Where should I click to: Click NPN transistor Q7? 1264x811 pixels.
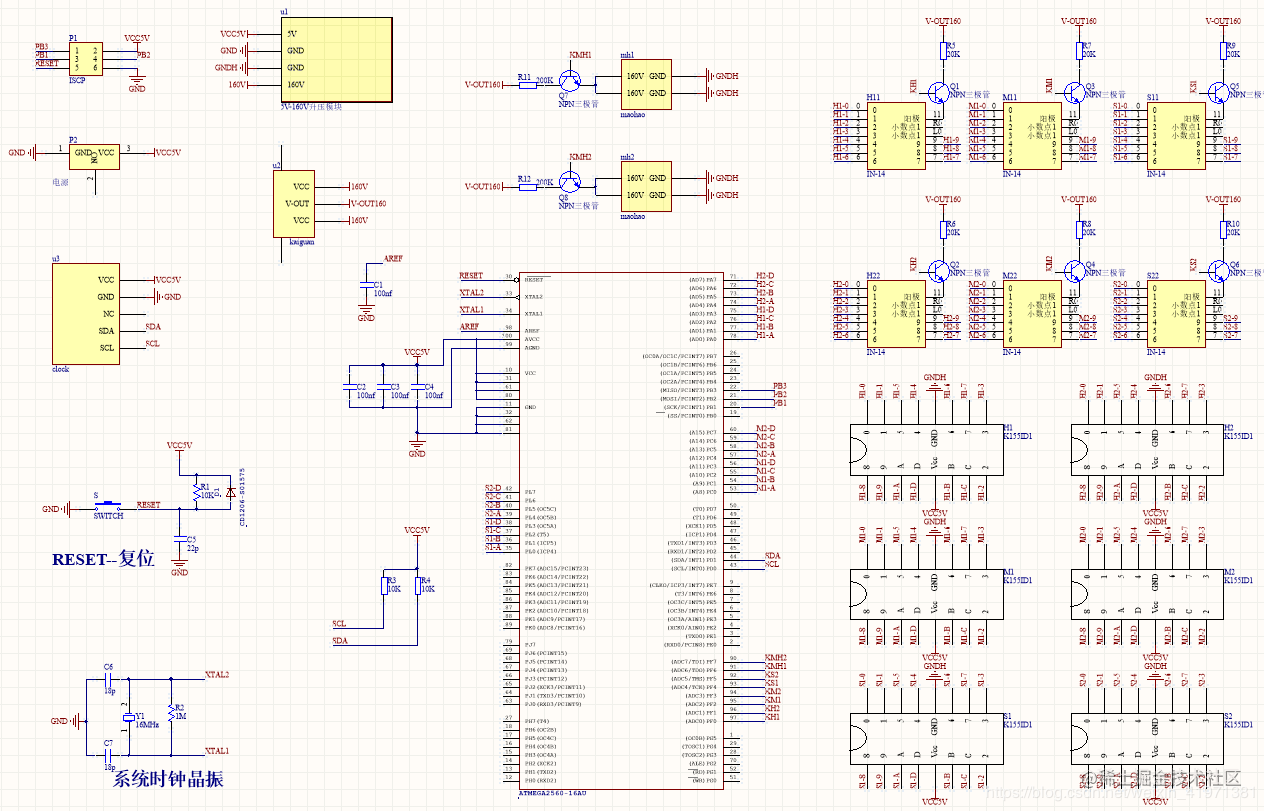(x=571, y=82)
